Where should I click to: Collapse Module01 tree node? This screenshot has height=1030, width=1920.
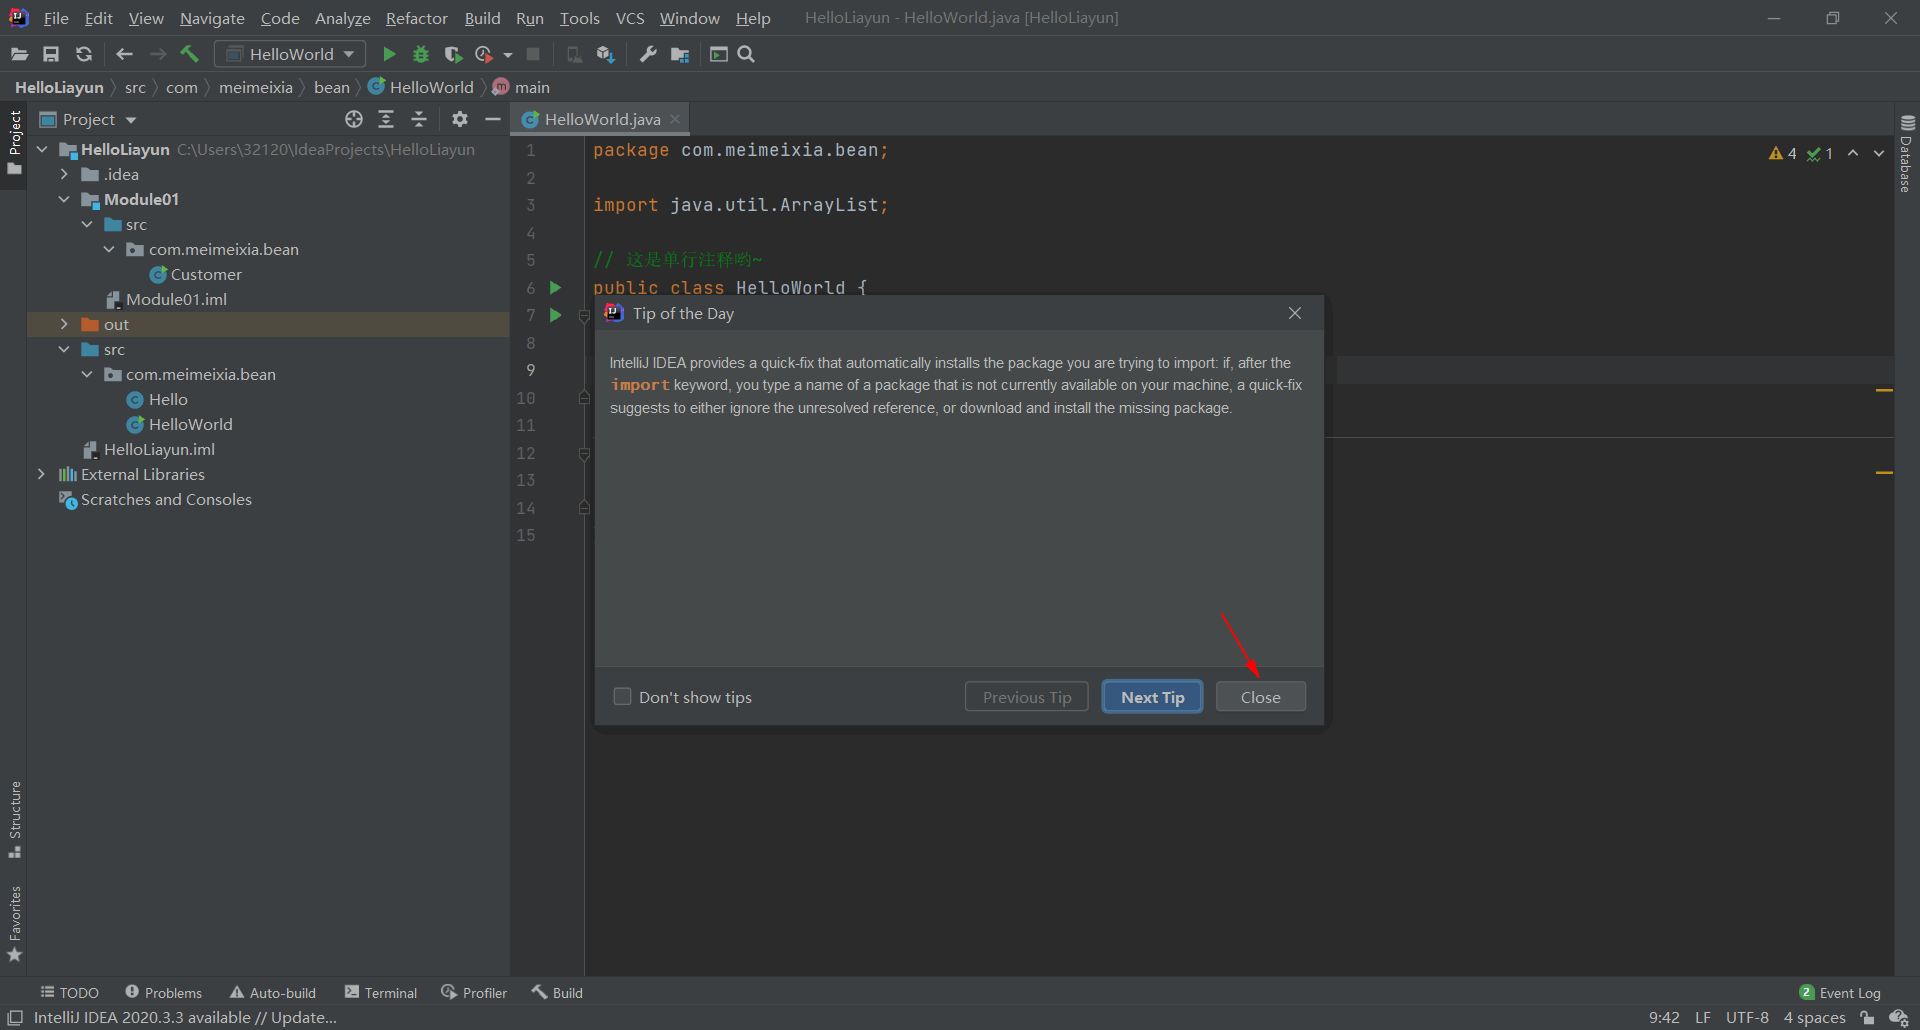[x=64, y=199]
